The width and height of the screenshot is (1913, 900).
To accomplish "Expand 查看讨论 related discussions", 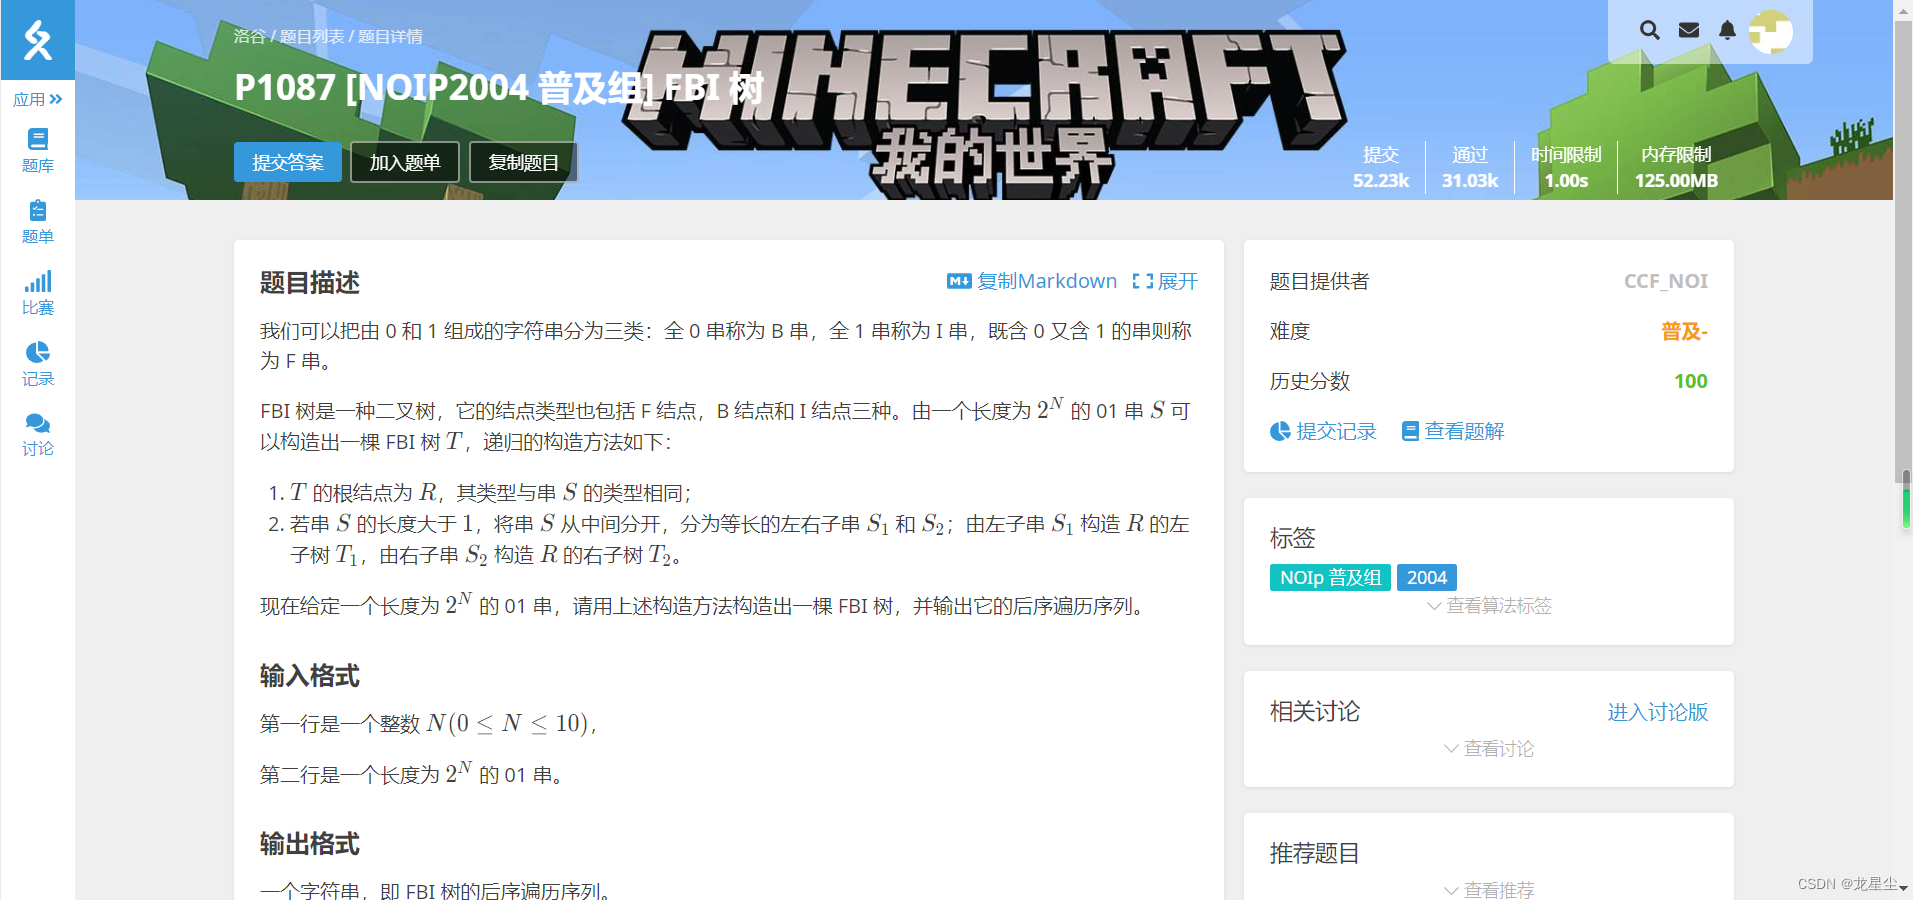I will point(1489,748).
